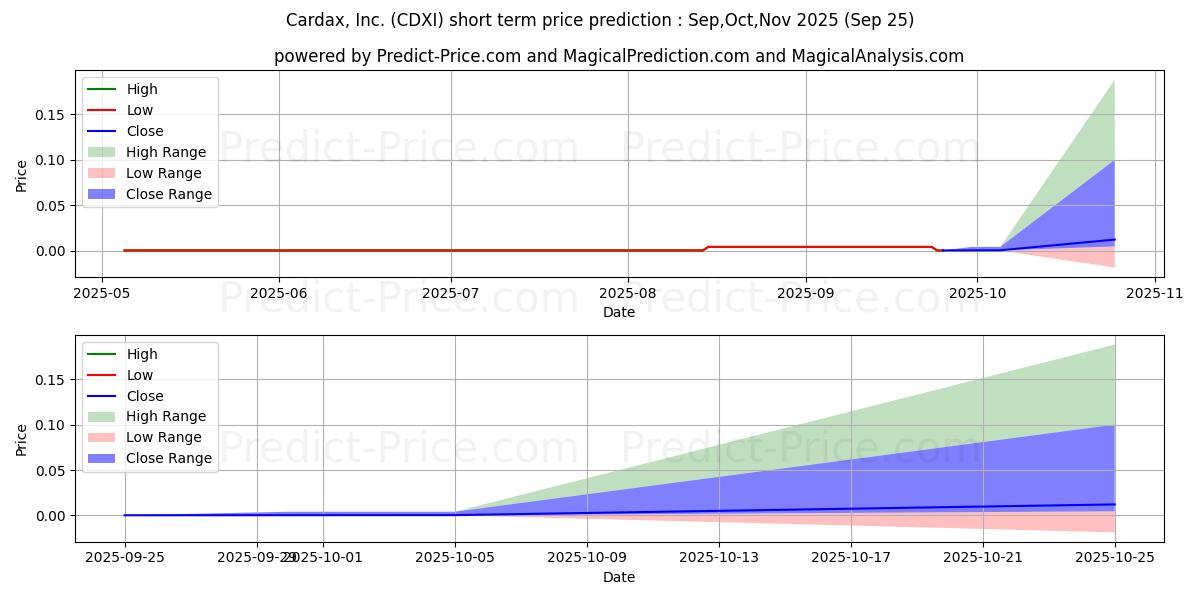Click the 'Price' axis label of lower chart
1200x600 pixels.
pos(22,439)
